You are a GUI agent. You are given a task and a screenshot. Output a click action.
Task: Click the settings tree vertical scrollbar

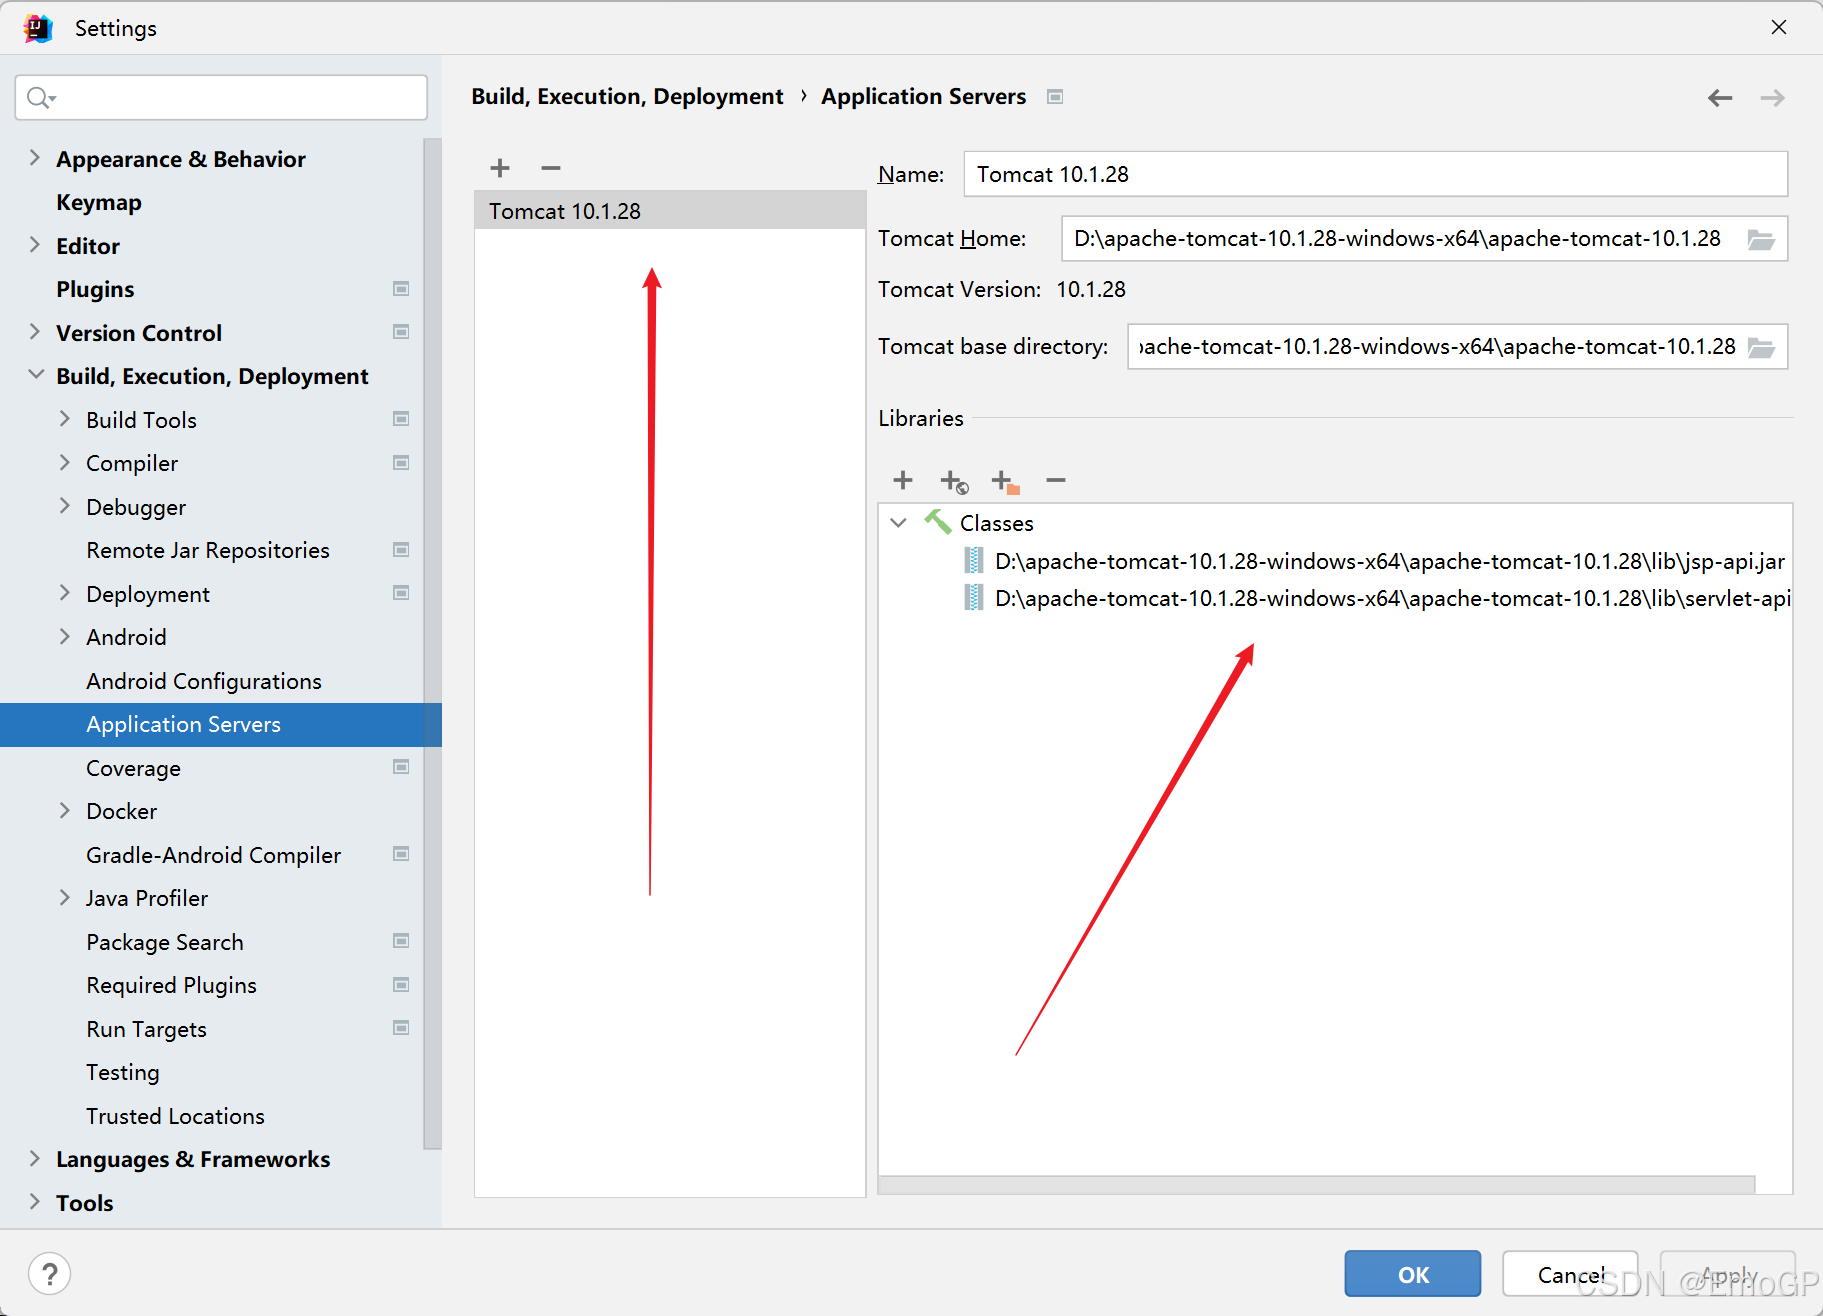pos(432,643)
